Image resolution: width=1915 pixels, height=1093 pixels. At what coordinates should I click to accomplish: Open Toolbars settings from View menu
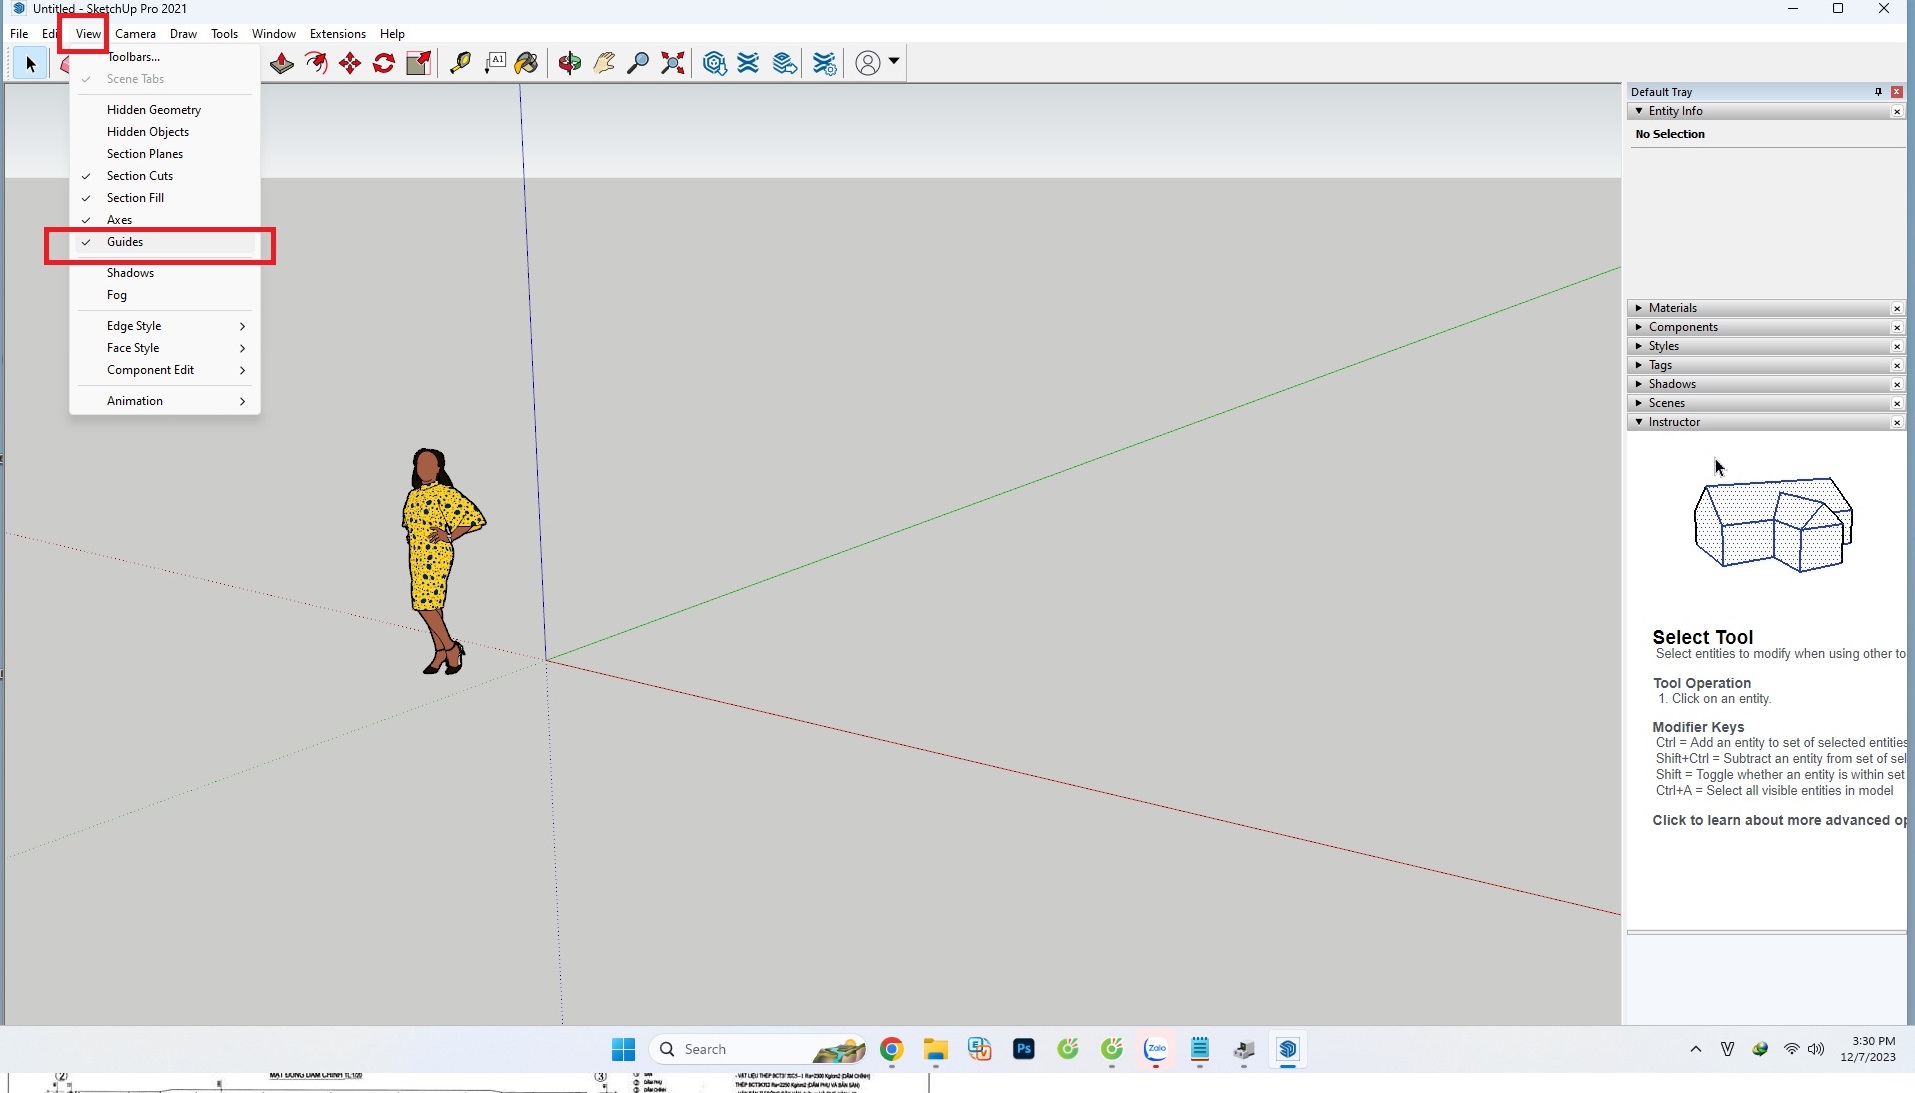point(133,57)
